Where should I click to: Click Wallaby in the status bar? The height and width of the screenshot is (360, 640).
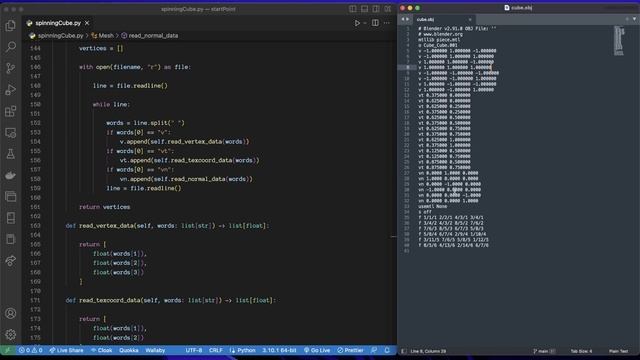(x=155, y=350)
